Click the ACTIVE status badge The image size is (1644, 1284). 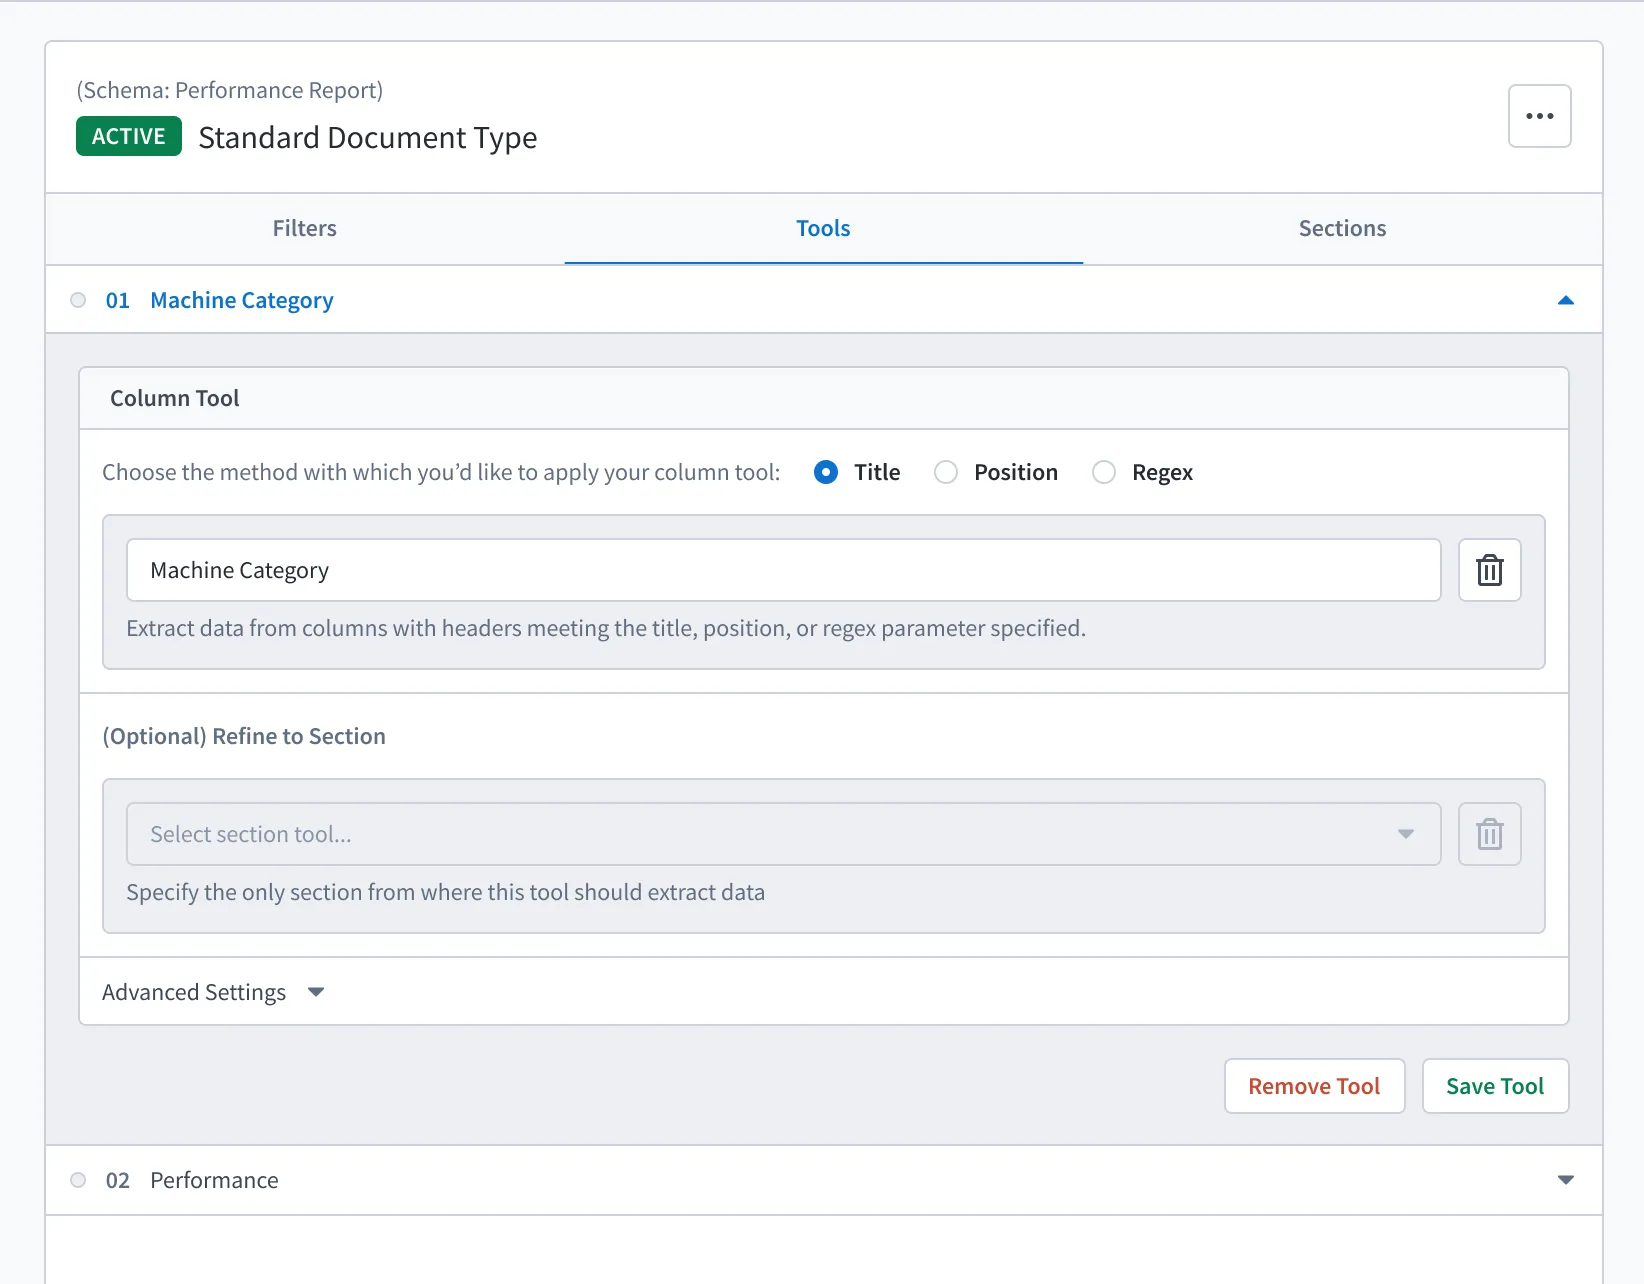(129, 136)
